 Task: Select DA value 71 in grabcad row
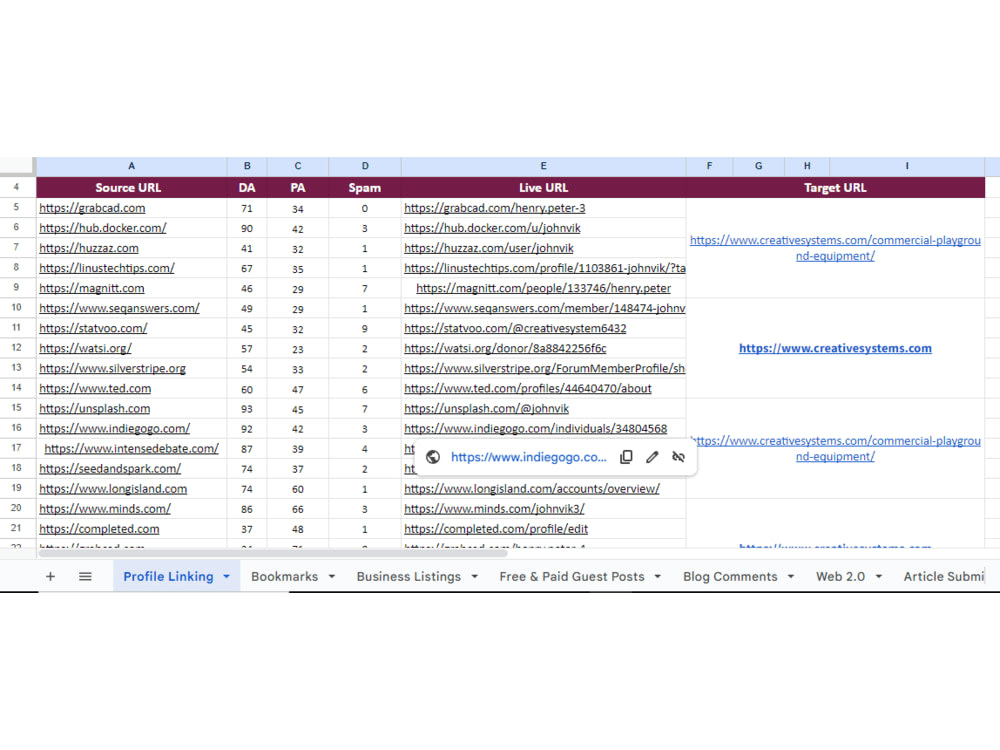[x=247, y=209]
